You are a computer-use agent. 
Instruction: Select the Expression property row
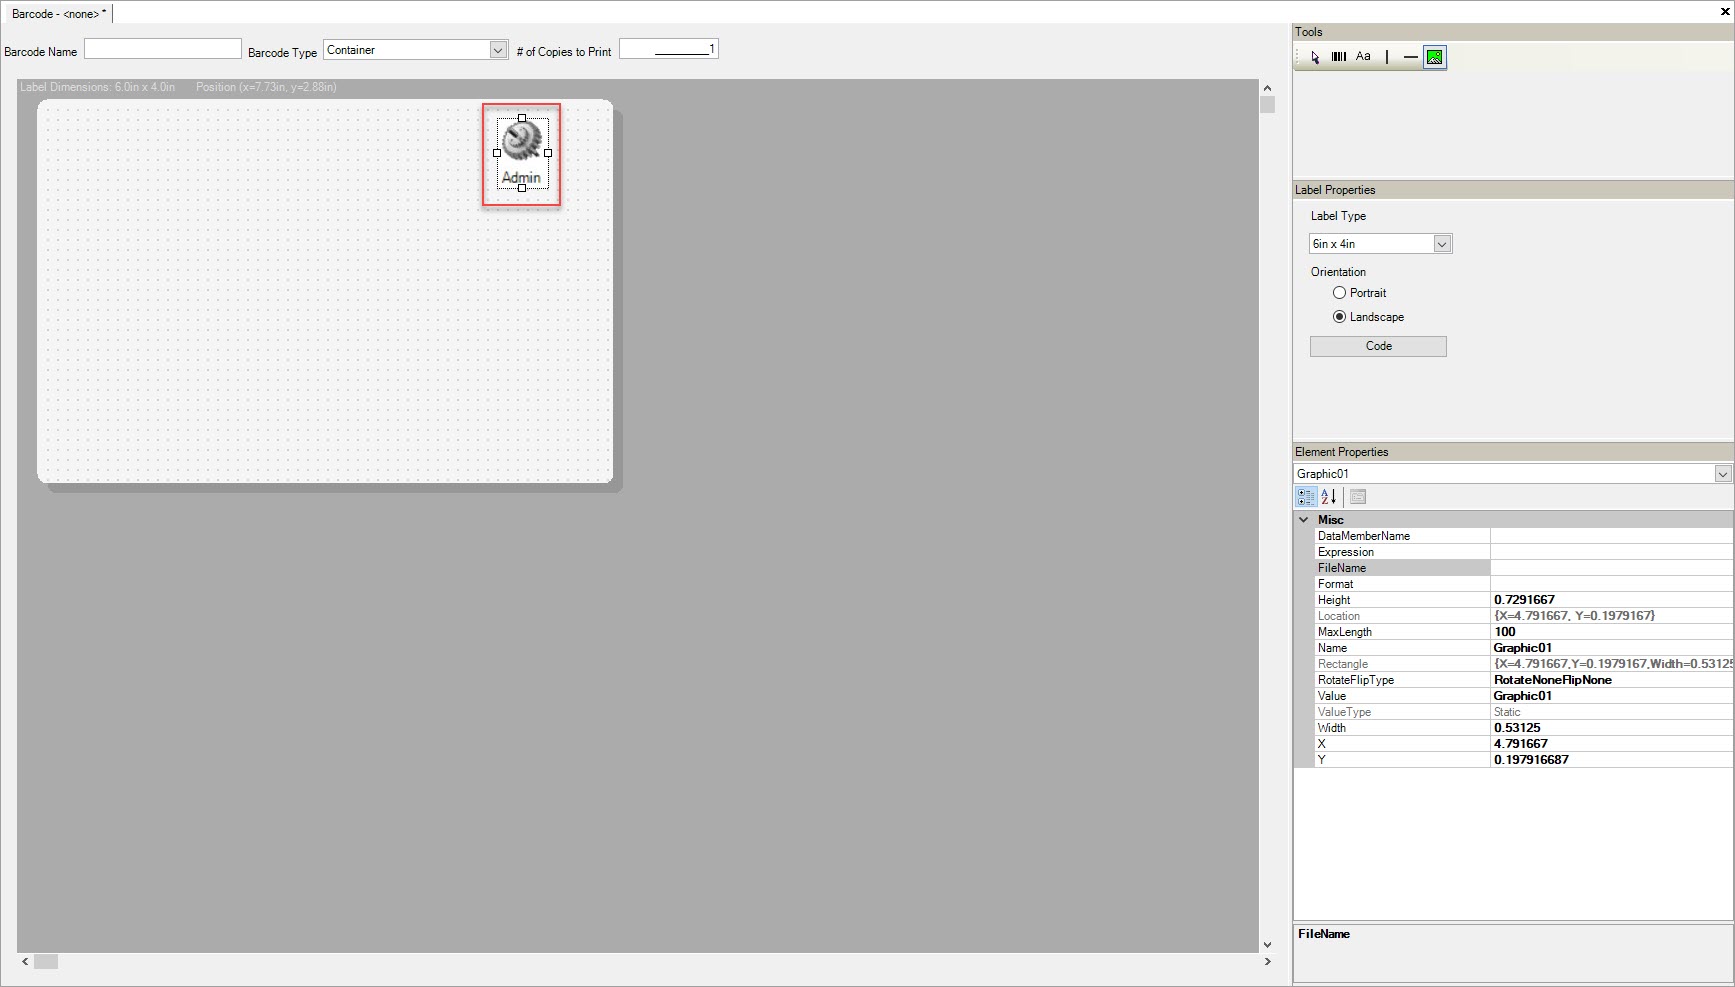1523,552
